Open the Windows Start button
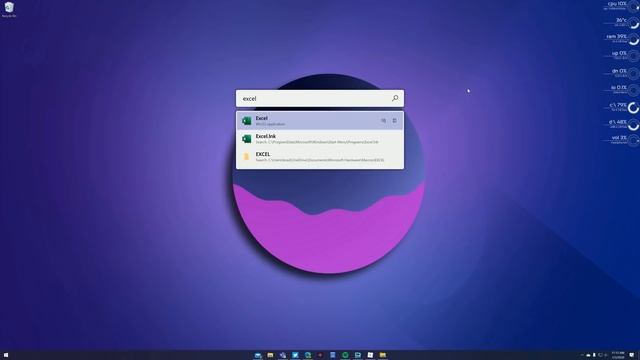The image size is (640, 360). [x=6, y=355]
